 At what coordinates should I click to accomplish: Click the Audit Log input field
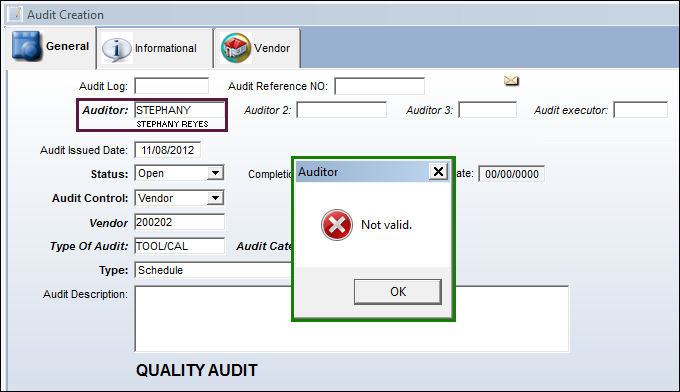point(171,86)
